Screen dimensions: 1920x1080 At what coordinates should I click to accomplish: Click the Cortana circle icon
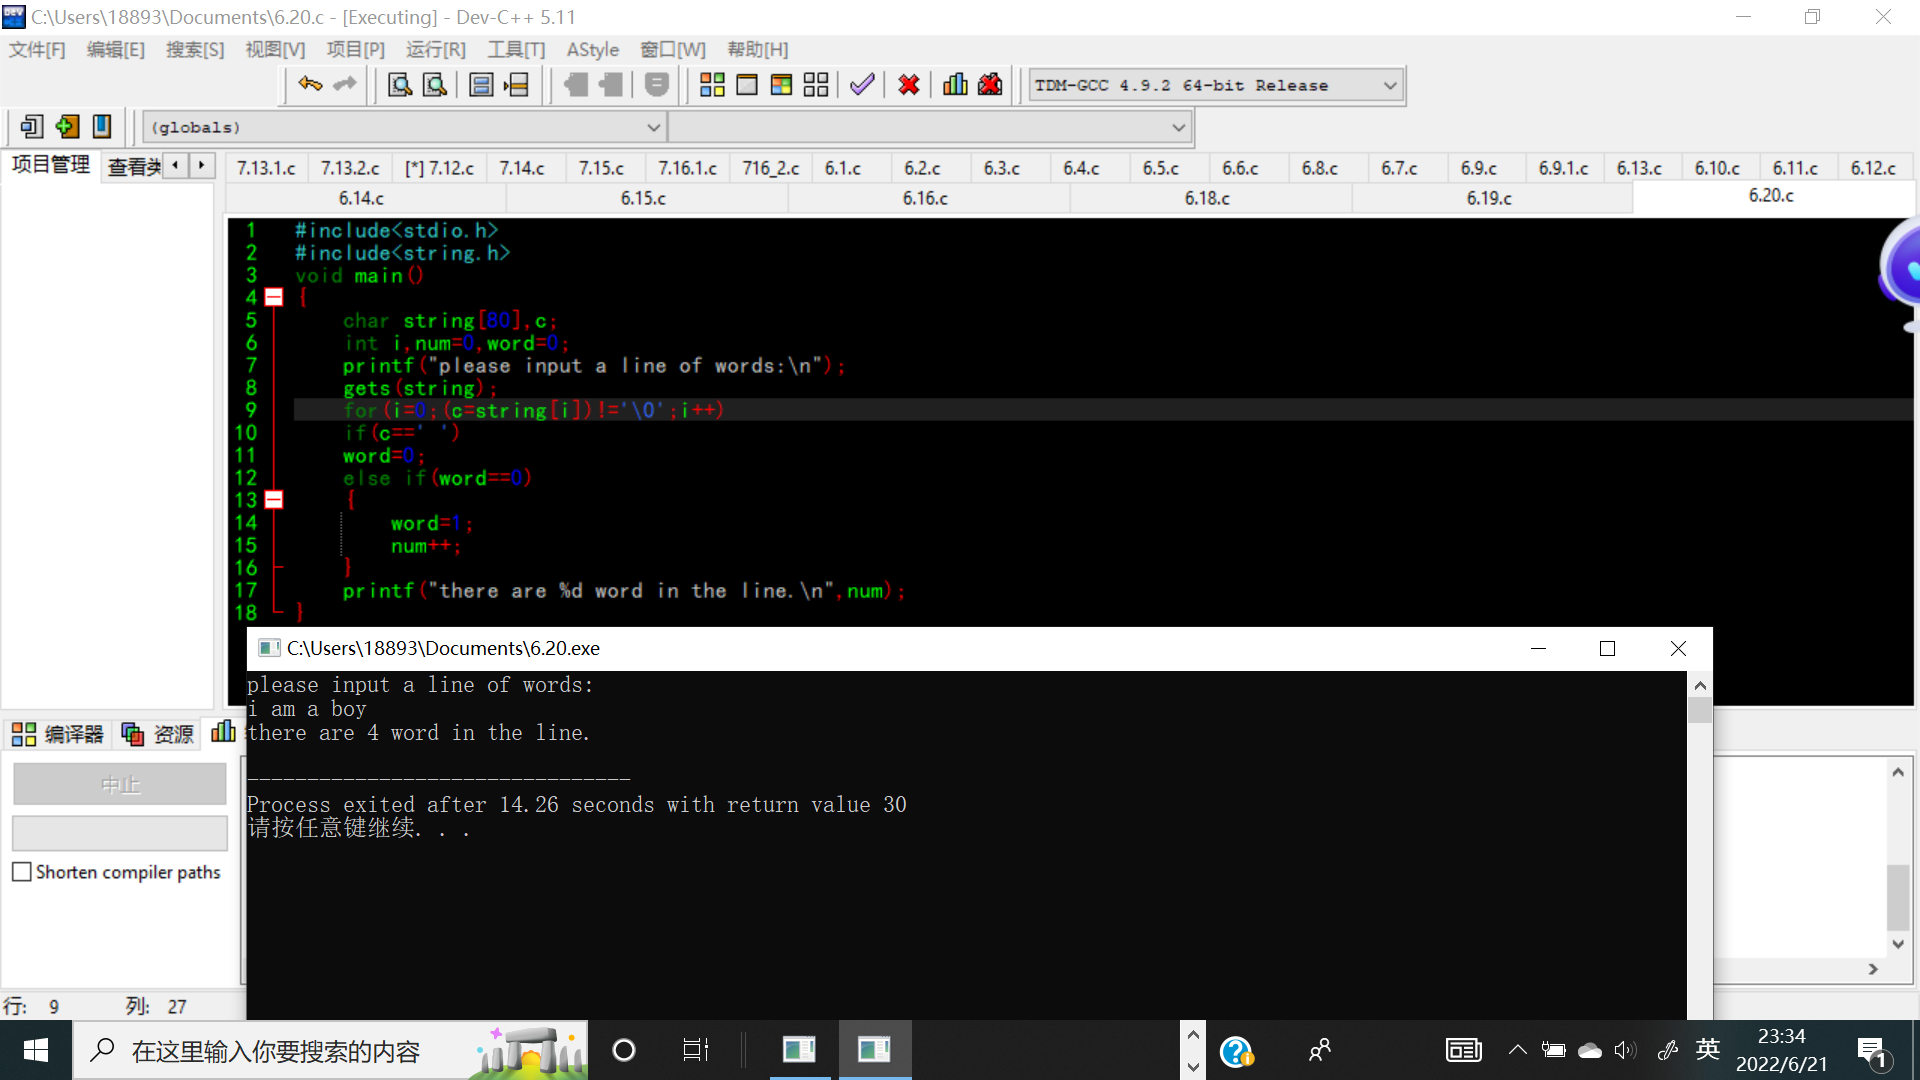(x=623, y=1050)
